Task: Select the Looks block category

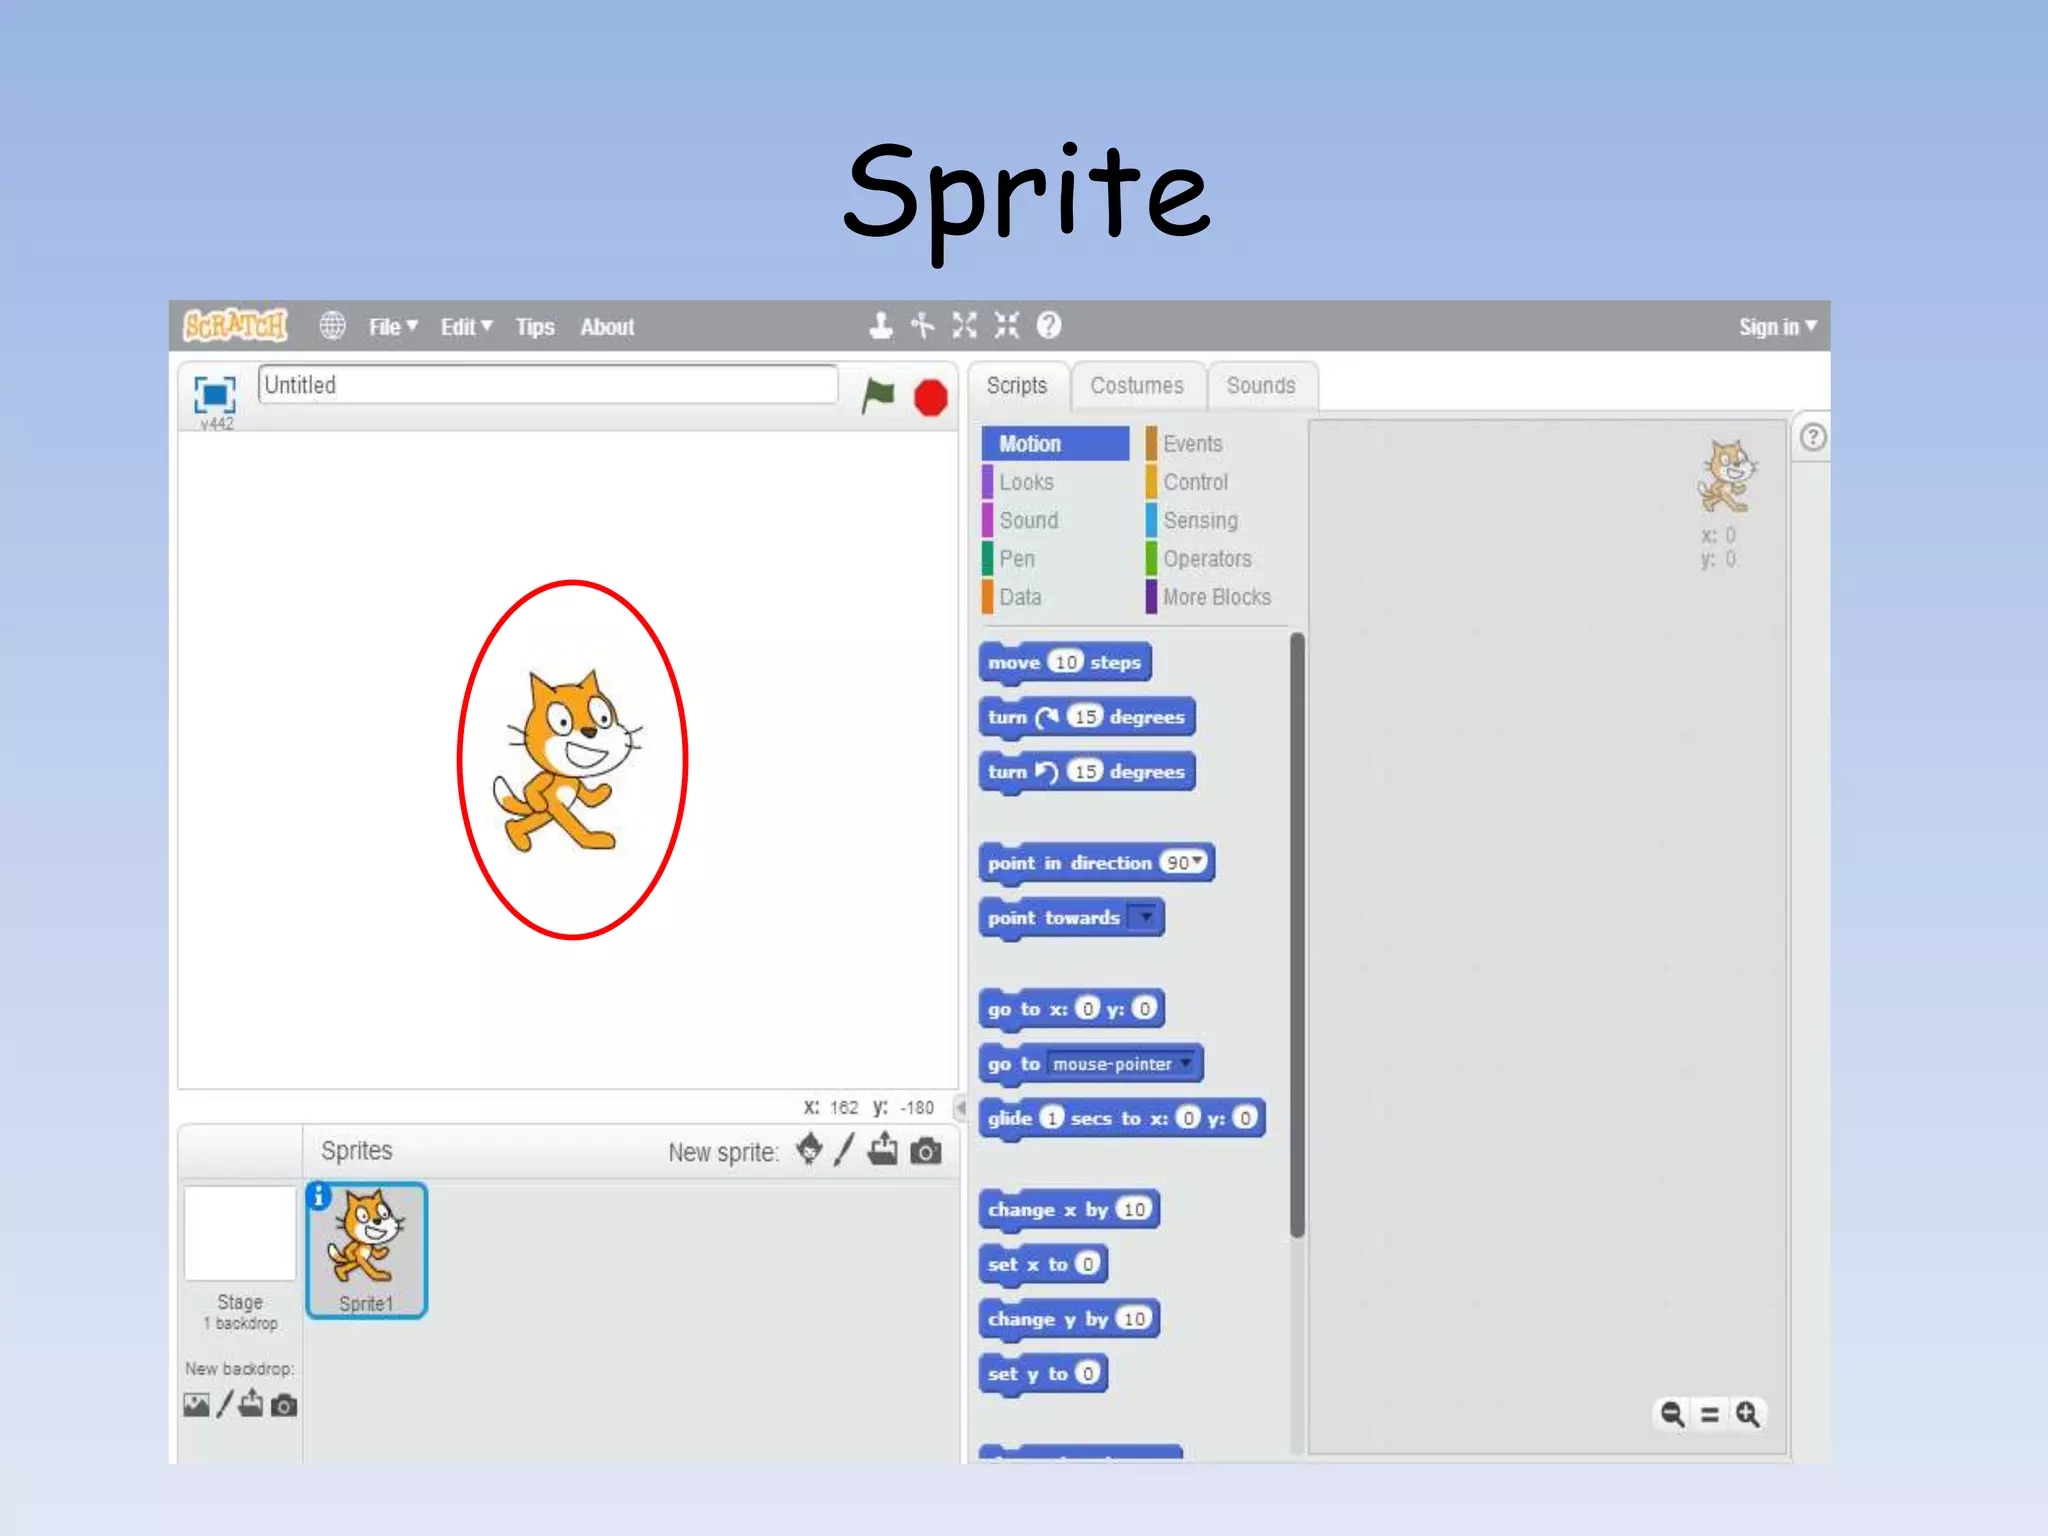Action: (x=1055, y=482)
